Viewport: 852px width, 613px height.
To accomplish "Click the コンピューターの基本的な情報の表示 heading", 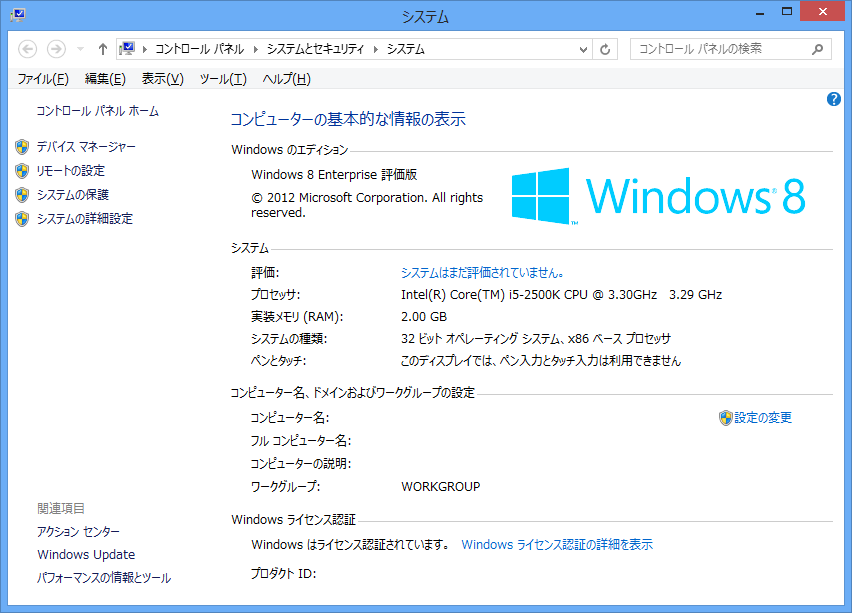I will (348, 119).
